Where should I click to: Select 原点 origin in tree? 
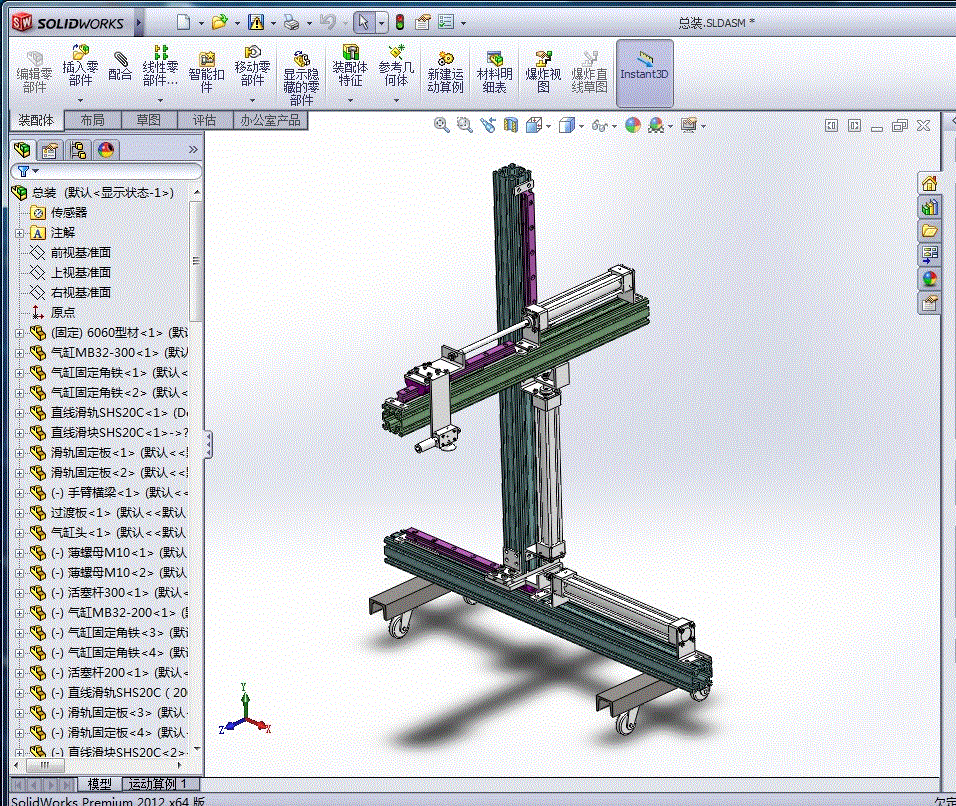(x=63, y=313)
